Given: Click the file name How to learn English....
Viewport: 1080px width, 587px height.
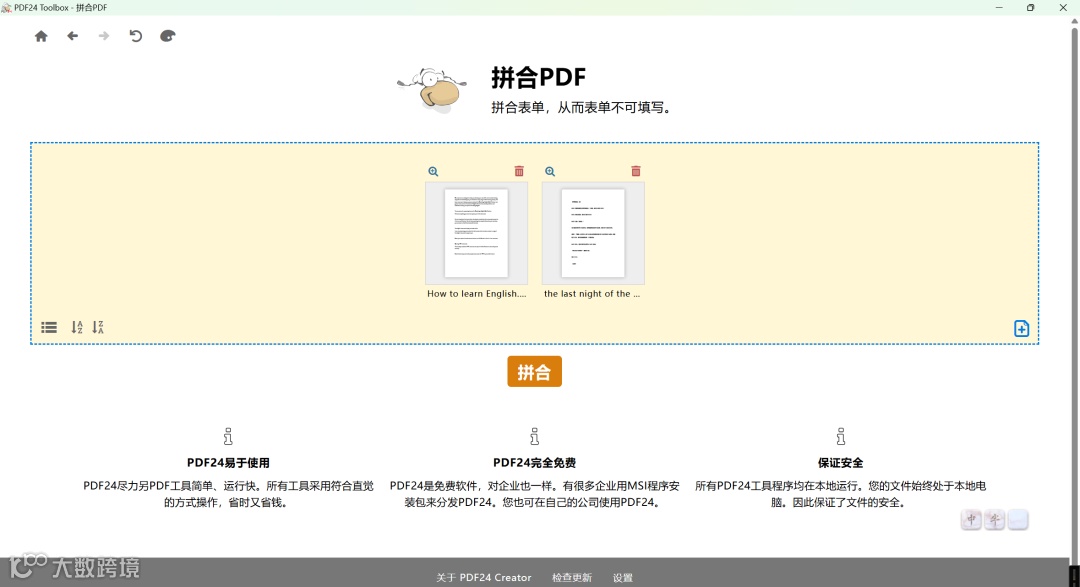Looking at the screenshot, I should tap(477, 294).
